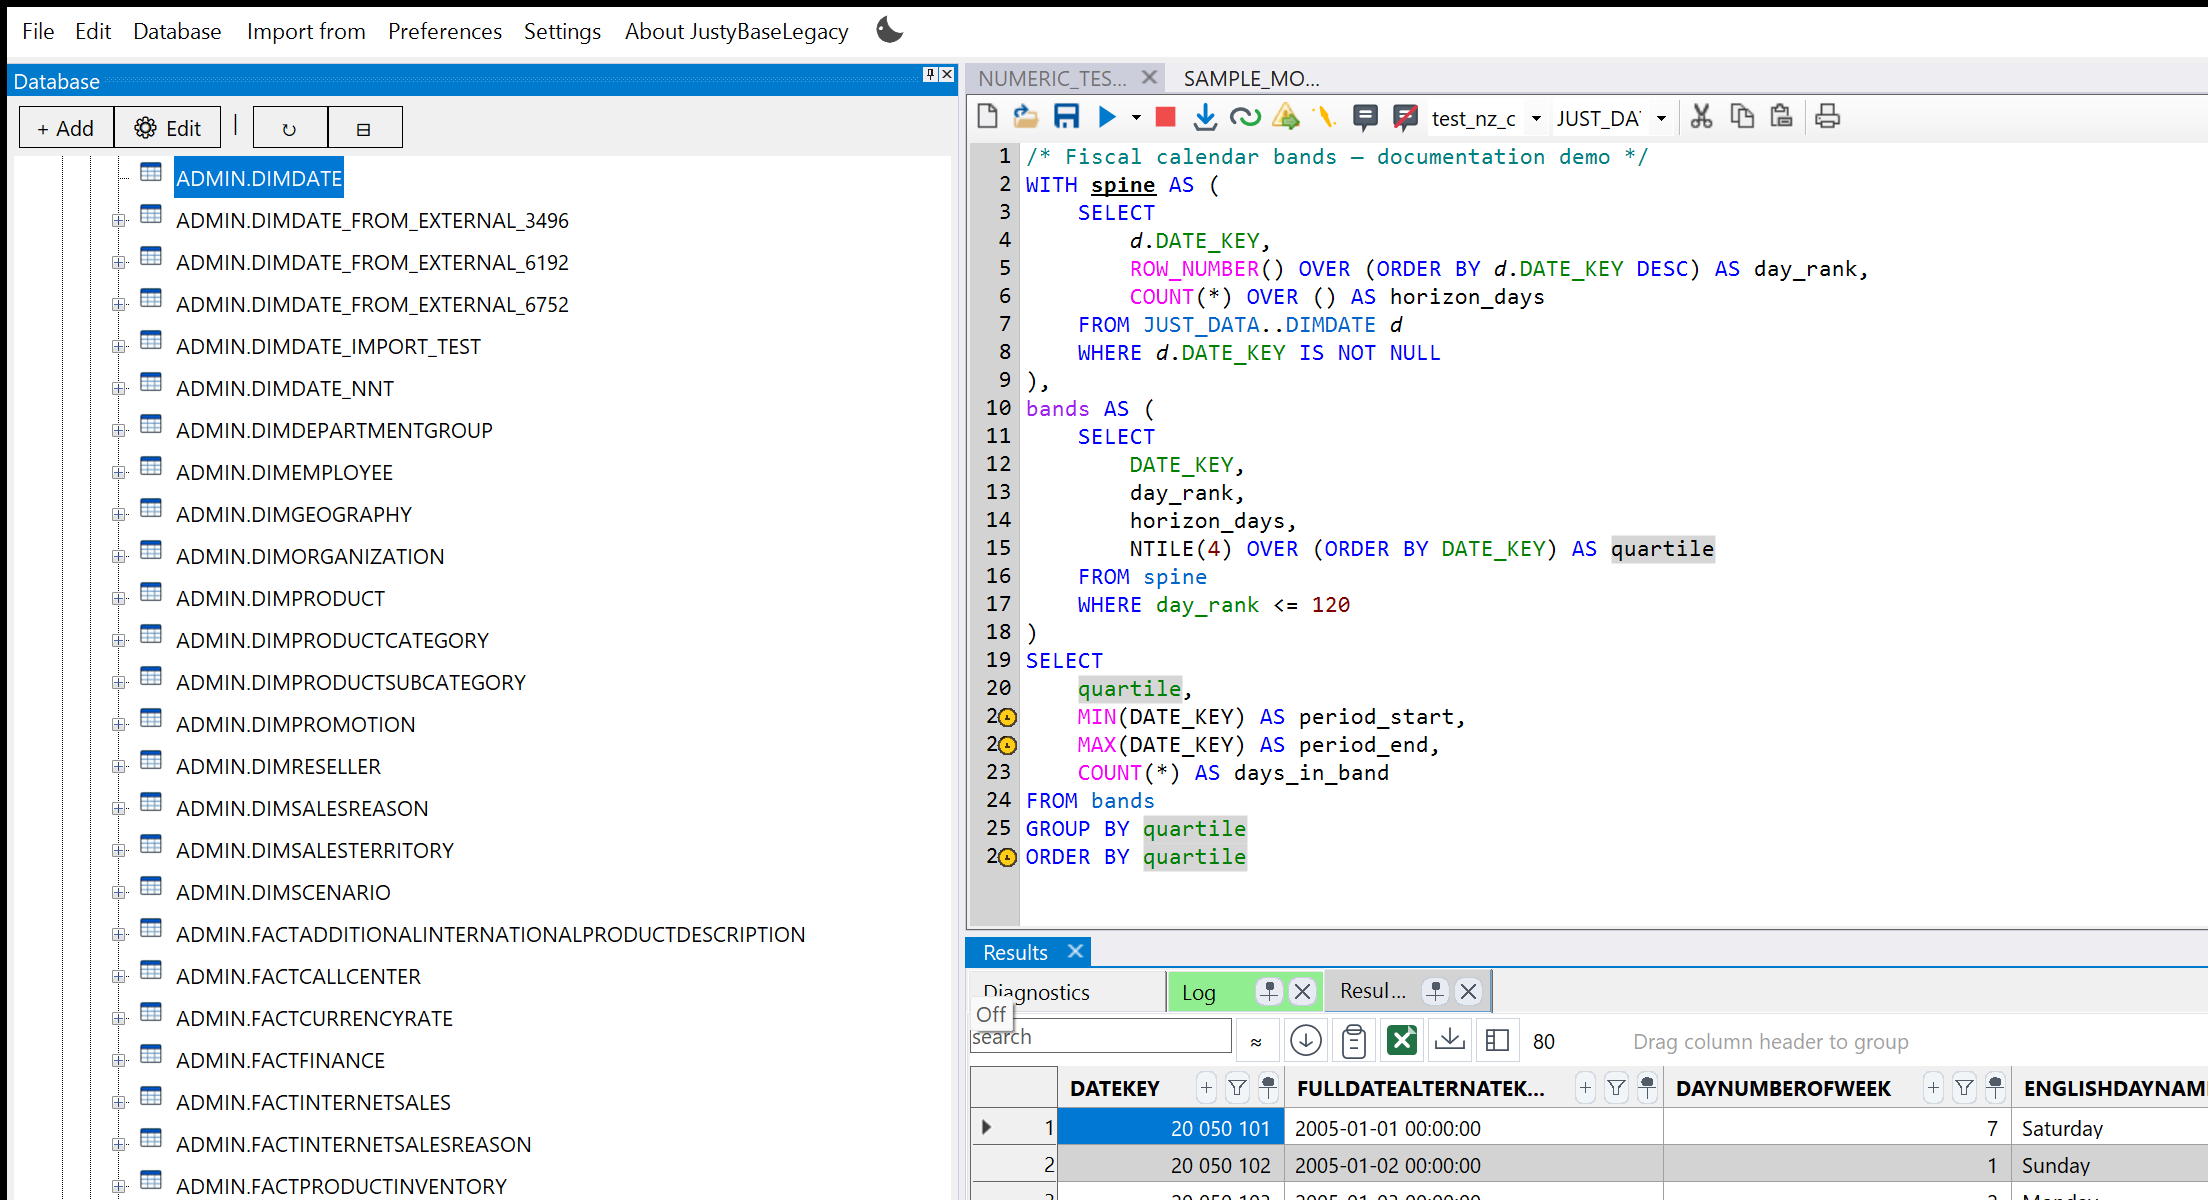2208x1200 pixels.
Task: Open the Import from menu
Action: coord(306,31)
